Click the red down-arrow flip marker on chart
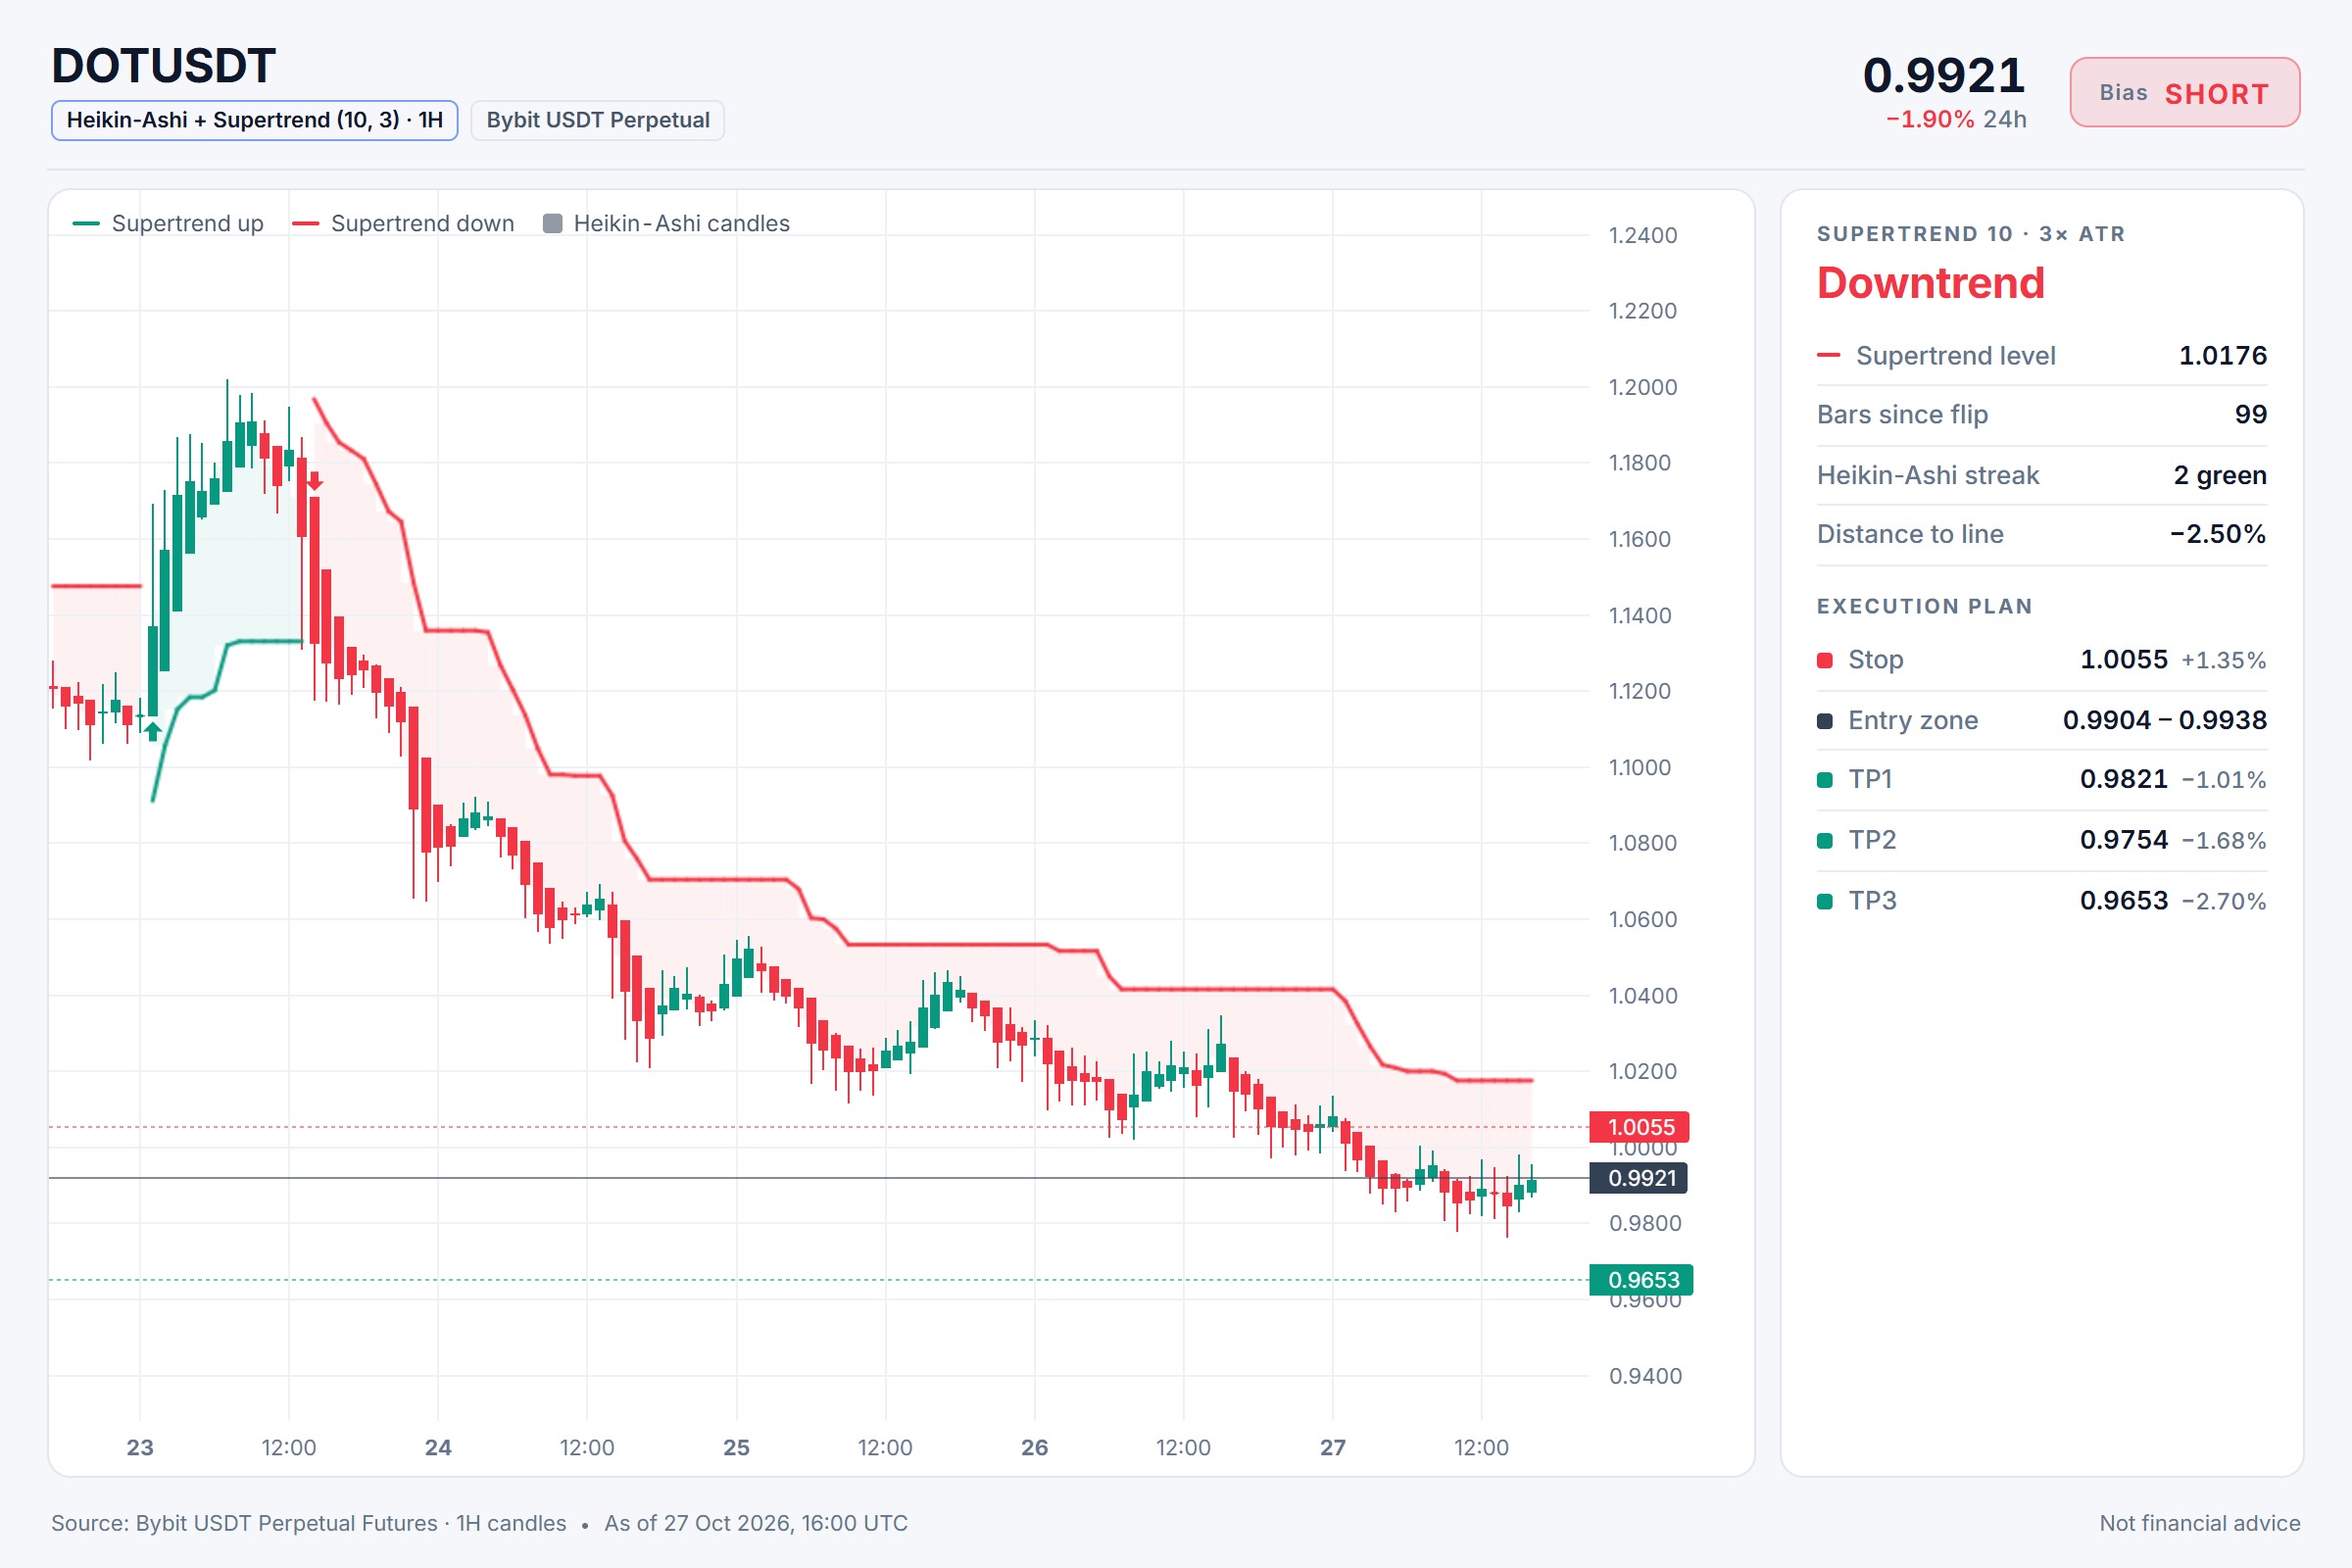This screenshot has width=2352, height=1568. [x=315, y=482]
